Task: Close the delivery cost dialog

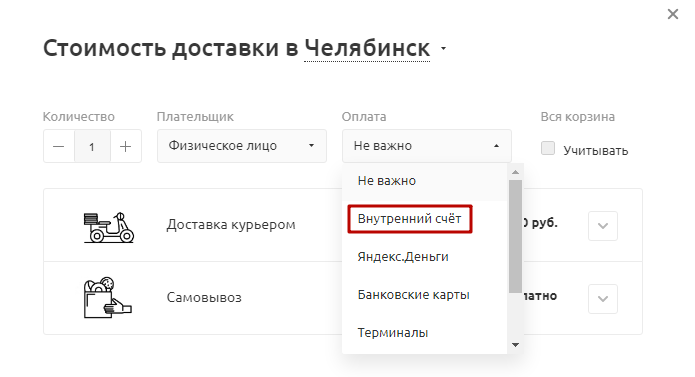Action: pyautogui.click(x=673, y=14)
